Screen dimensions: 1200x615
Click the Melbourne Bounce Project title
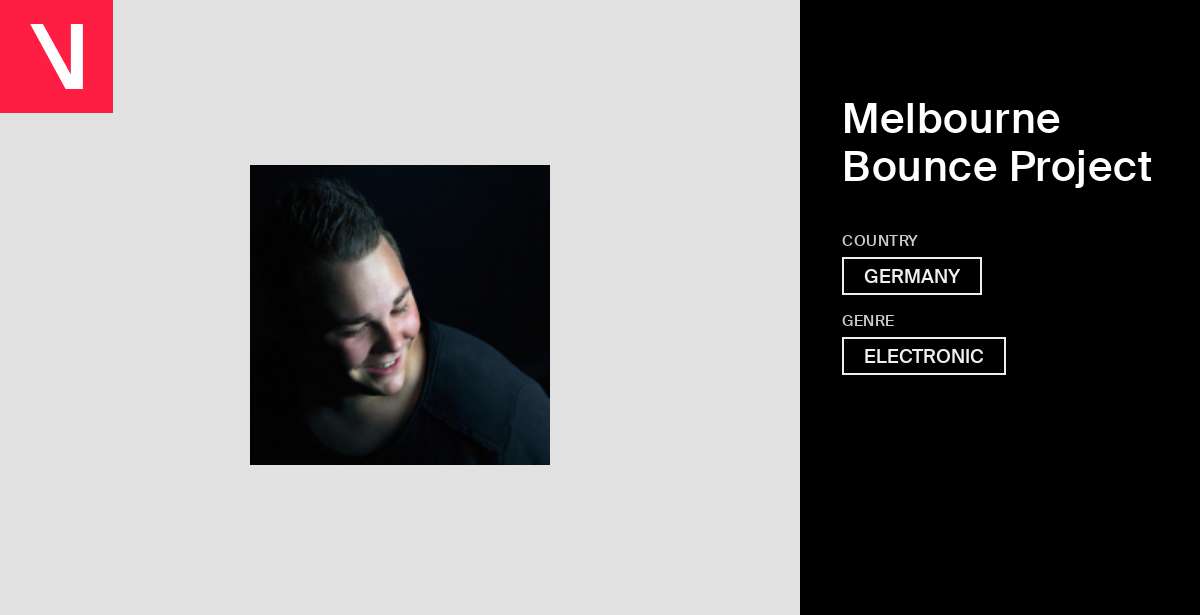click(997, 142)
